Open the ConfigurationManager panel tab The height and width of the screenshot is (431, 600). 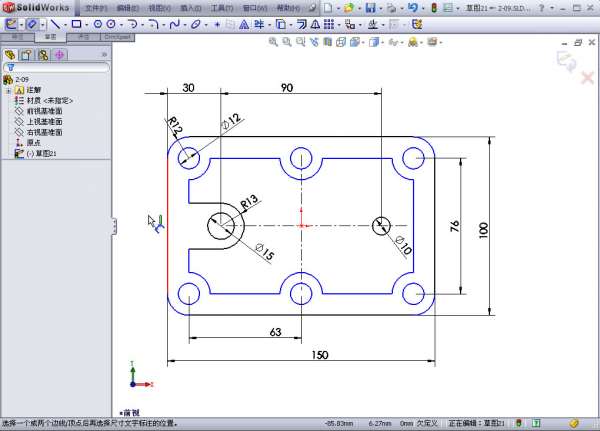(x=43, y=54)
